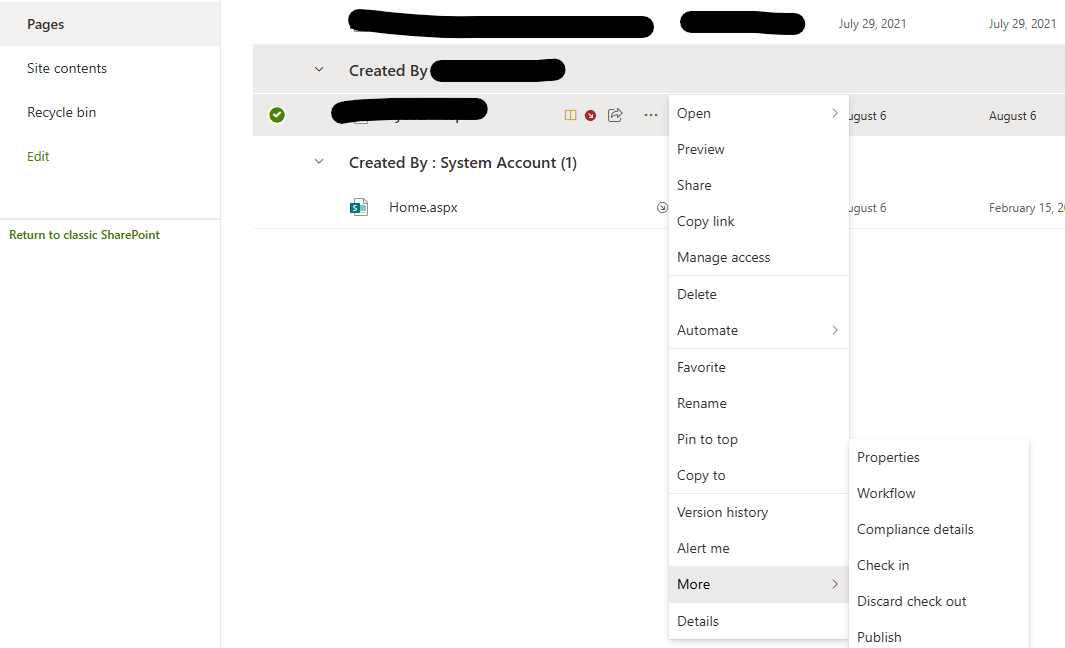
Task: Select Preview from the context menu
Action: (x=701, y=149)
